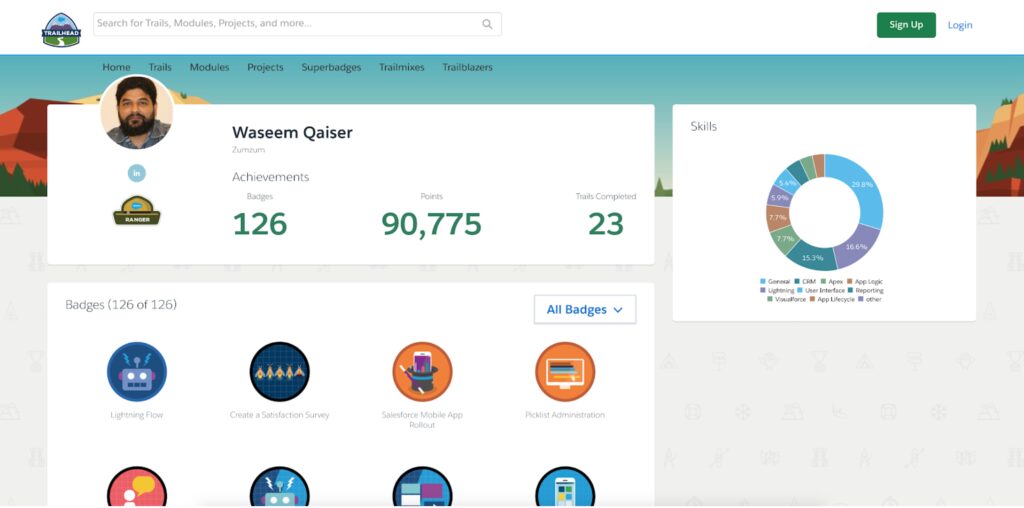Click the robot badge in second row
This screenshot has width=1024, height=508.
pyautogui.click(x=280, y=487)
